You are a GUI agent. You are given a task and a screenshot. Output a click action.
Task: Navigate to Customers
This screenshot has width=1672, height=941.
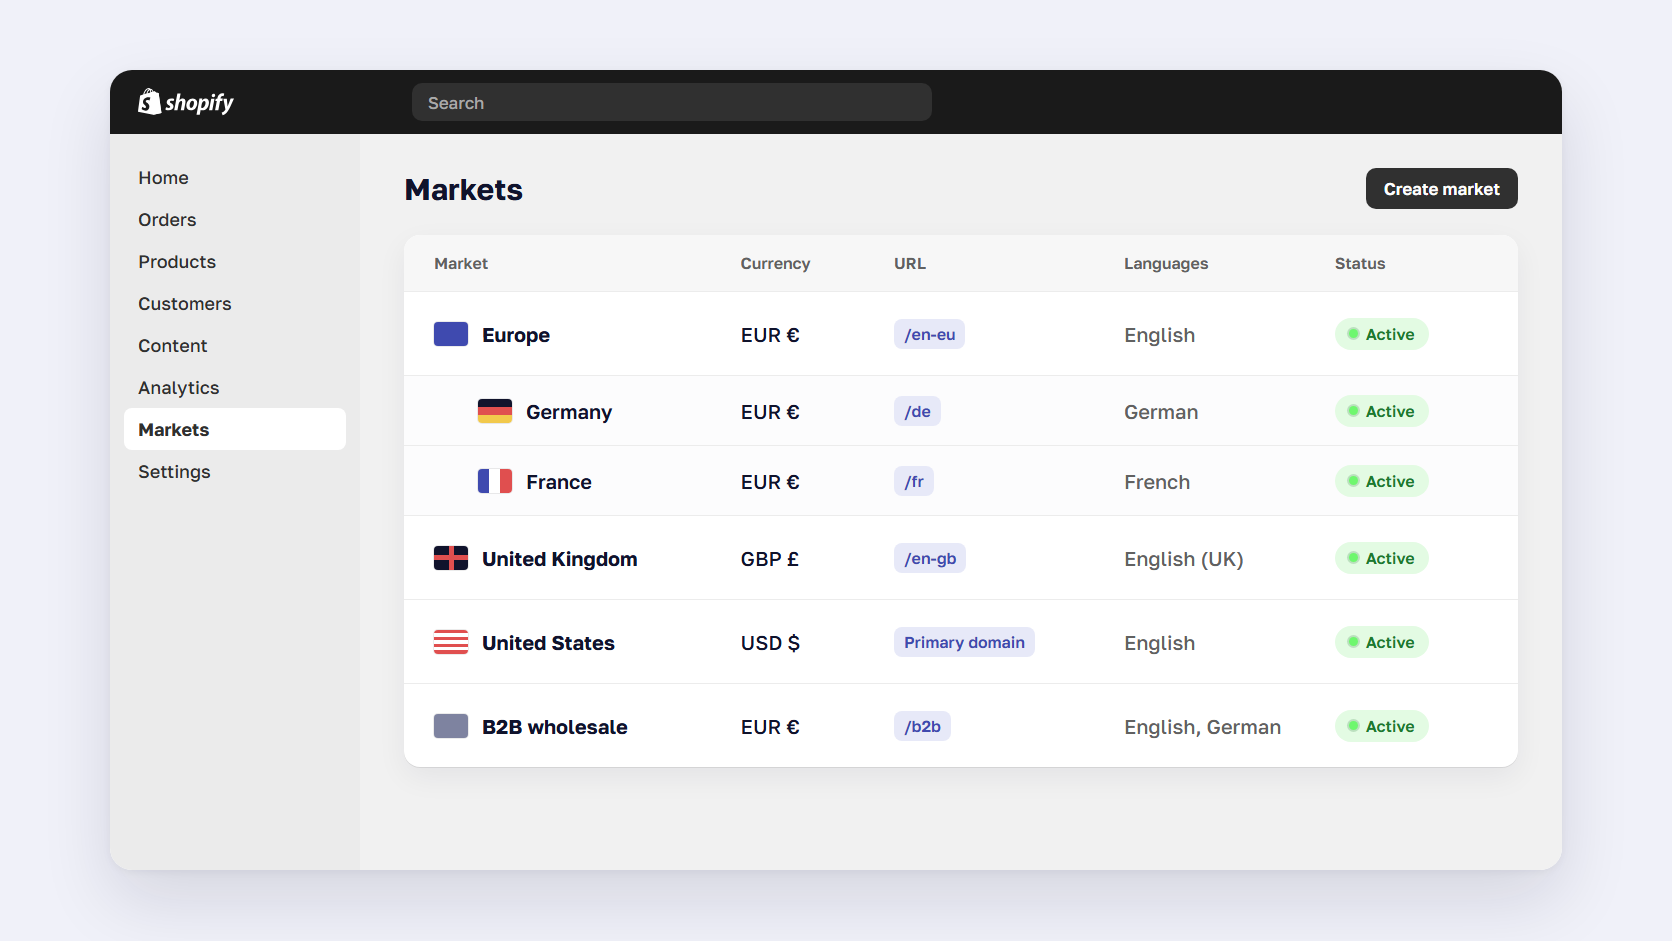235,304
